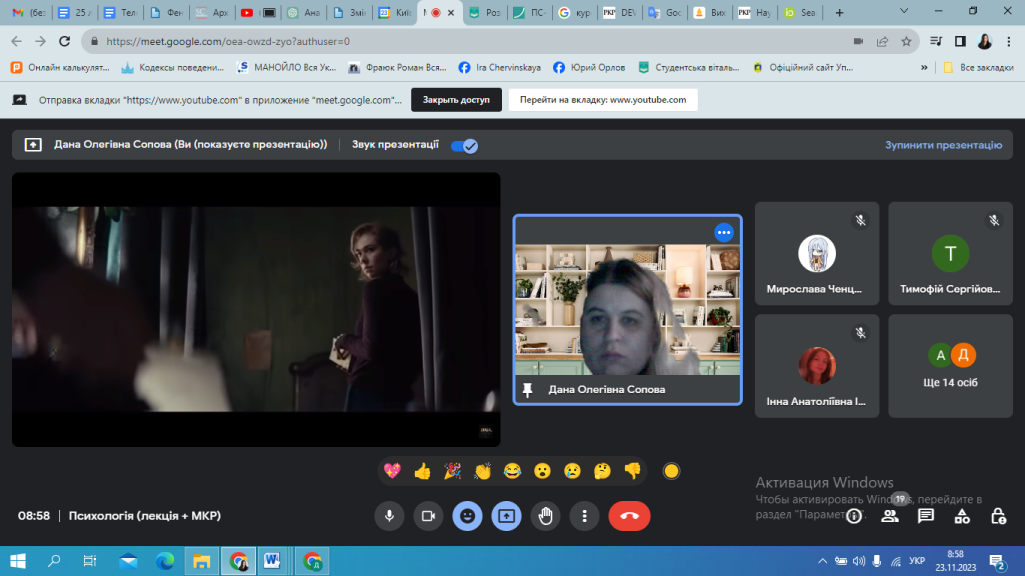Click the present screen button
The width and height of the screenshot is (1025, 576).
click(506, 516)
